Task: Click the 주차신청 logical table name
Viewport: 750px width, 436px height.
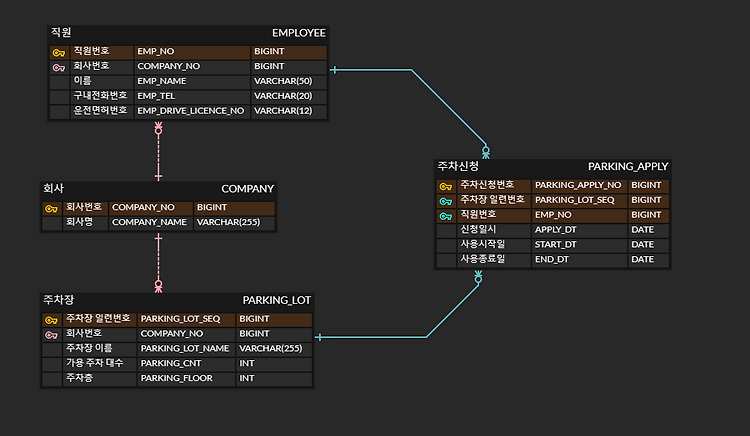Action: tap(458, 166)
